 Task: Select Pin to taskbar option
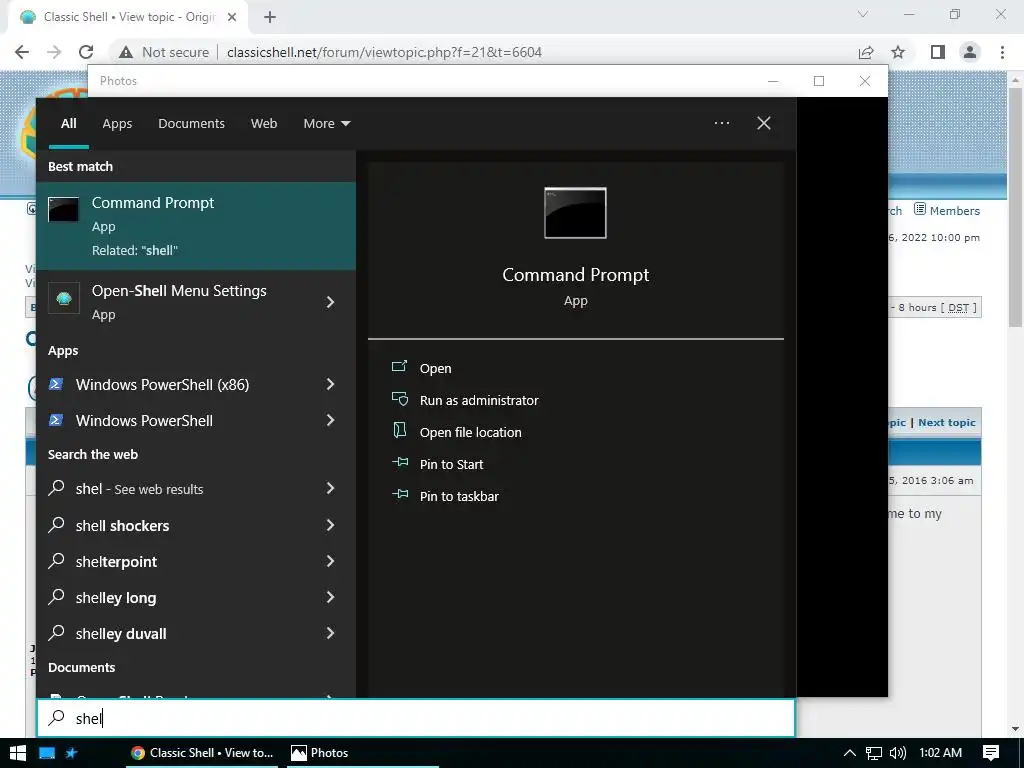(x=459, y=496)
